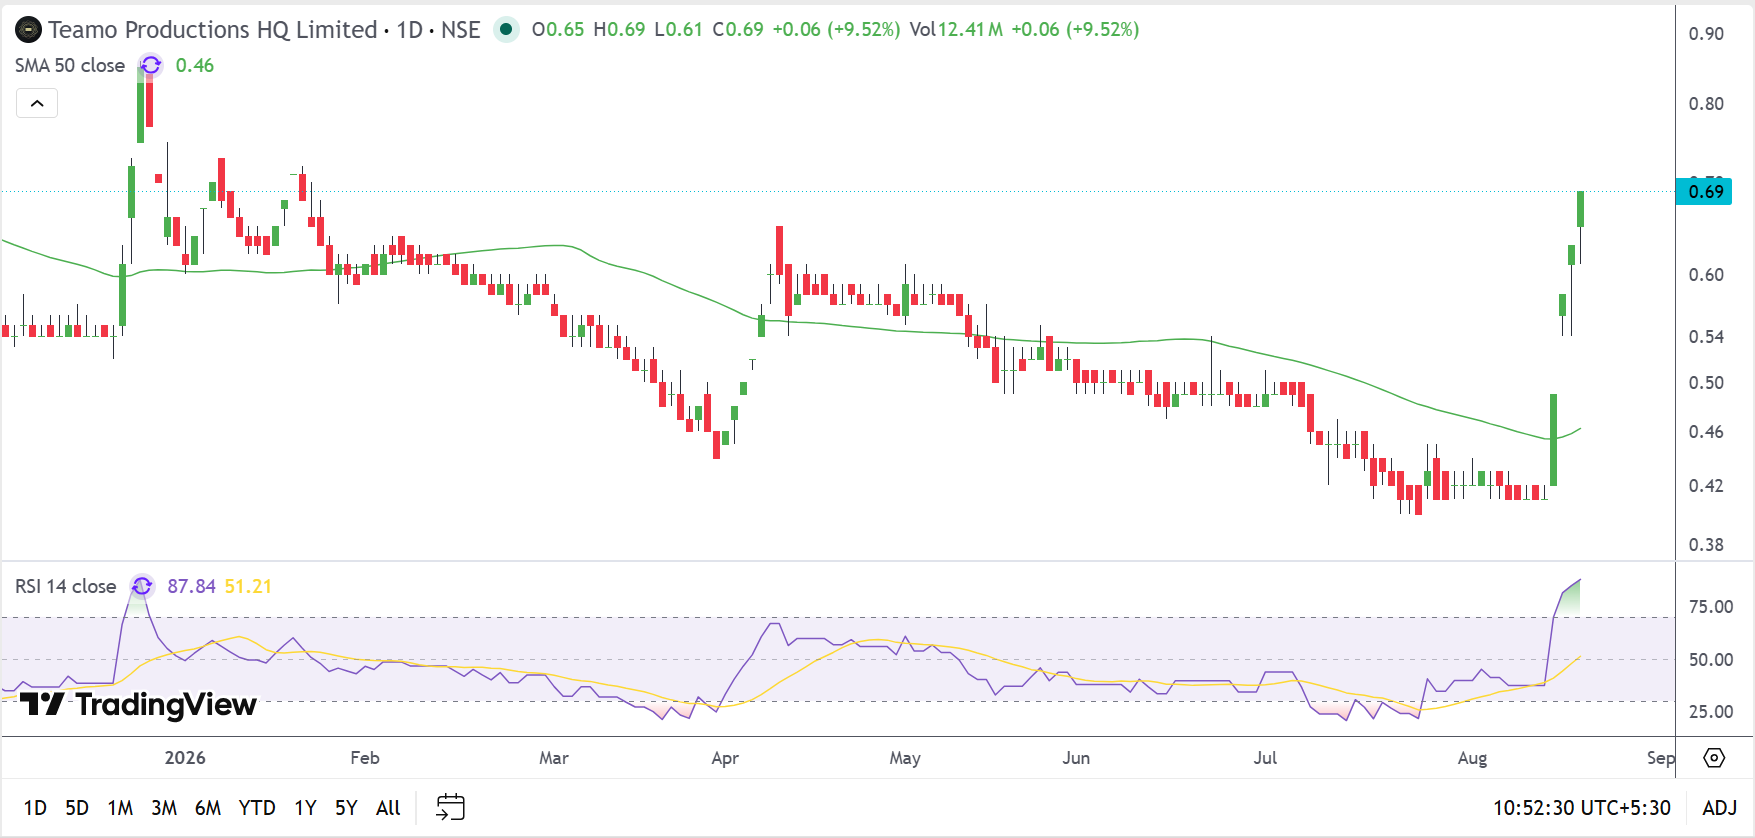Click the Jun label on time axis
Screen dimensions: 1755x838
(x=1076, y=758)
